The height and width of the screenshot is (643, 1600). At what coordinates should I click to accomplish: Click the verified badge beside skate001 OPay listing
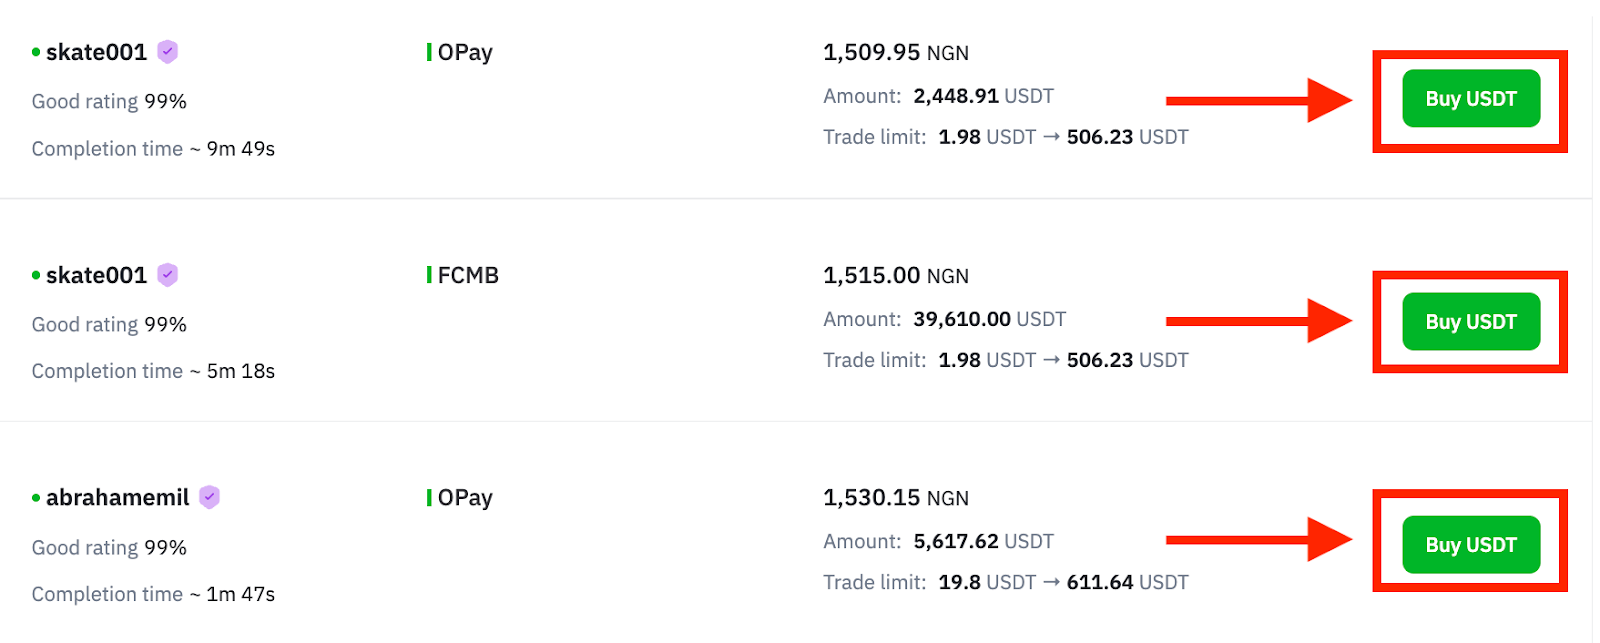[168, 52]
